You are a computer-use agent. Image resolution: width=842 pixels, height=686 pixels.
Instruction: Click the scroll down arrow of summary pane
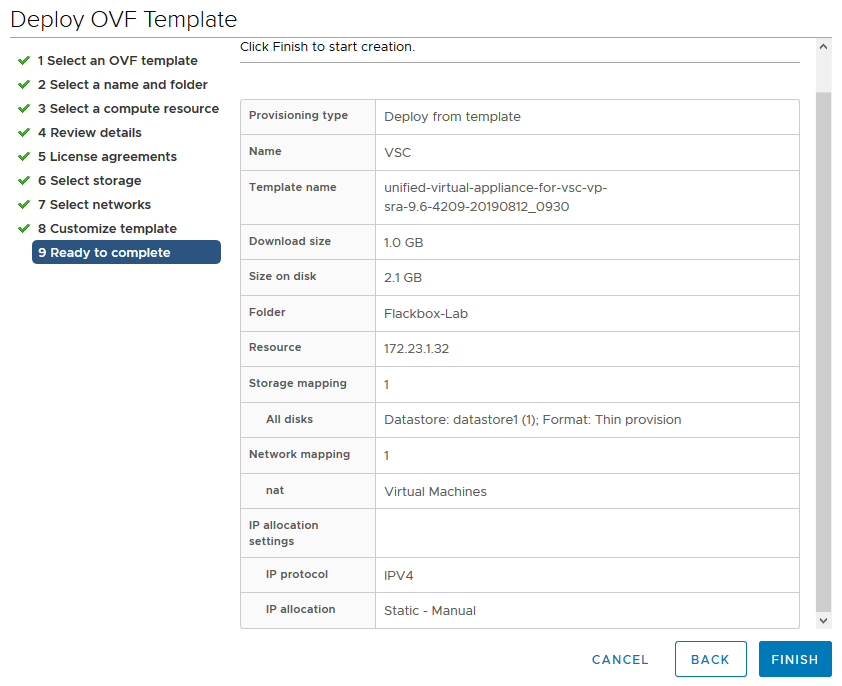click(x=823, y=621)
